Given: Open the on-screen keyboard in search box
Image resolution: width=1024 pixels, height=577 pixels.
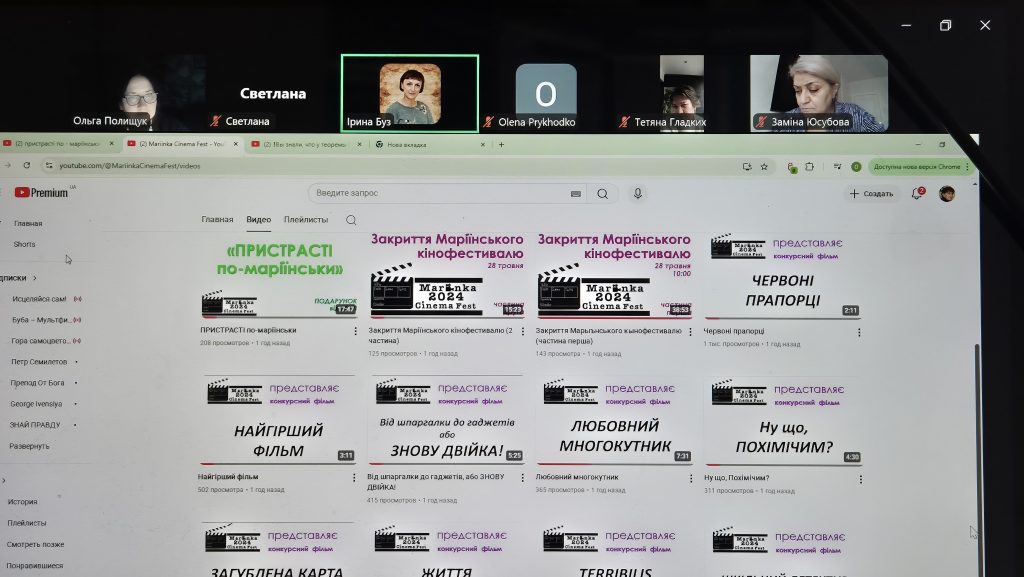Looking at the screenshot, I should pyautogui.click(x=576, y=194).
